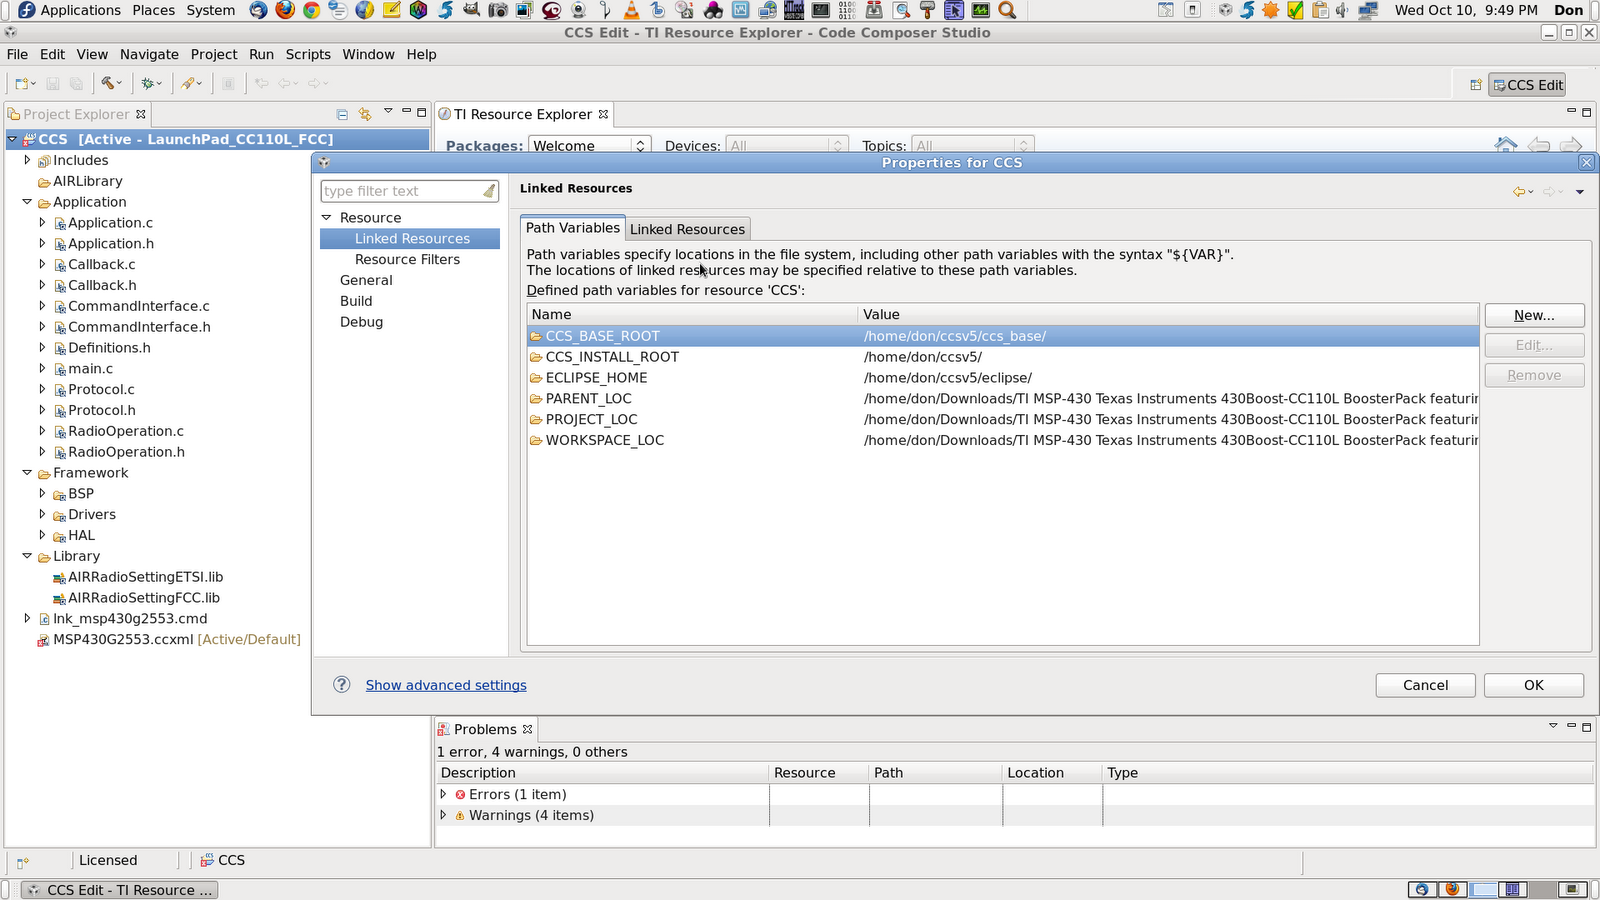Viewport: 1600px width, 900px height.
Task: Click the magnifier search icon in panel
Action: 1007,10
